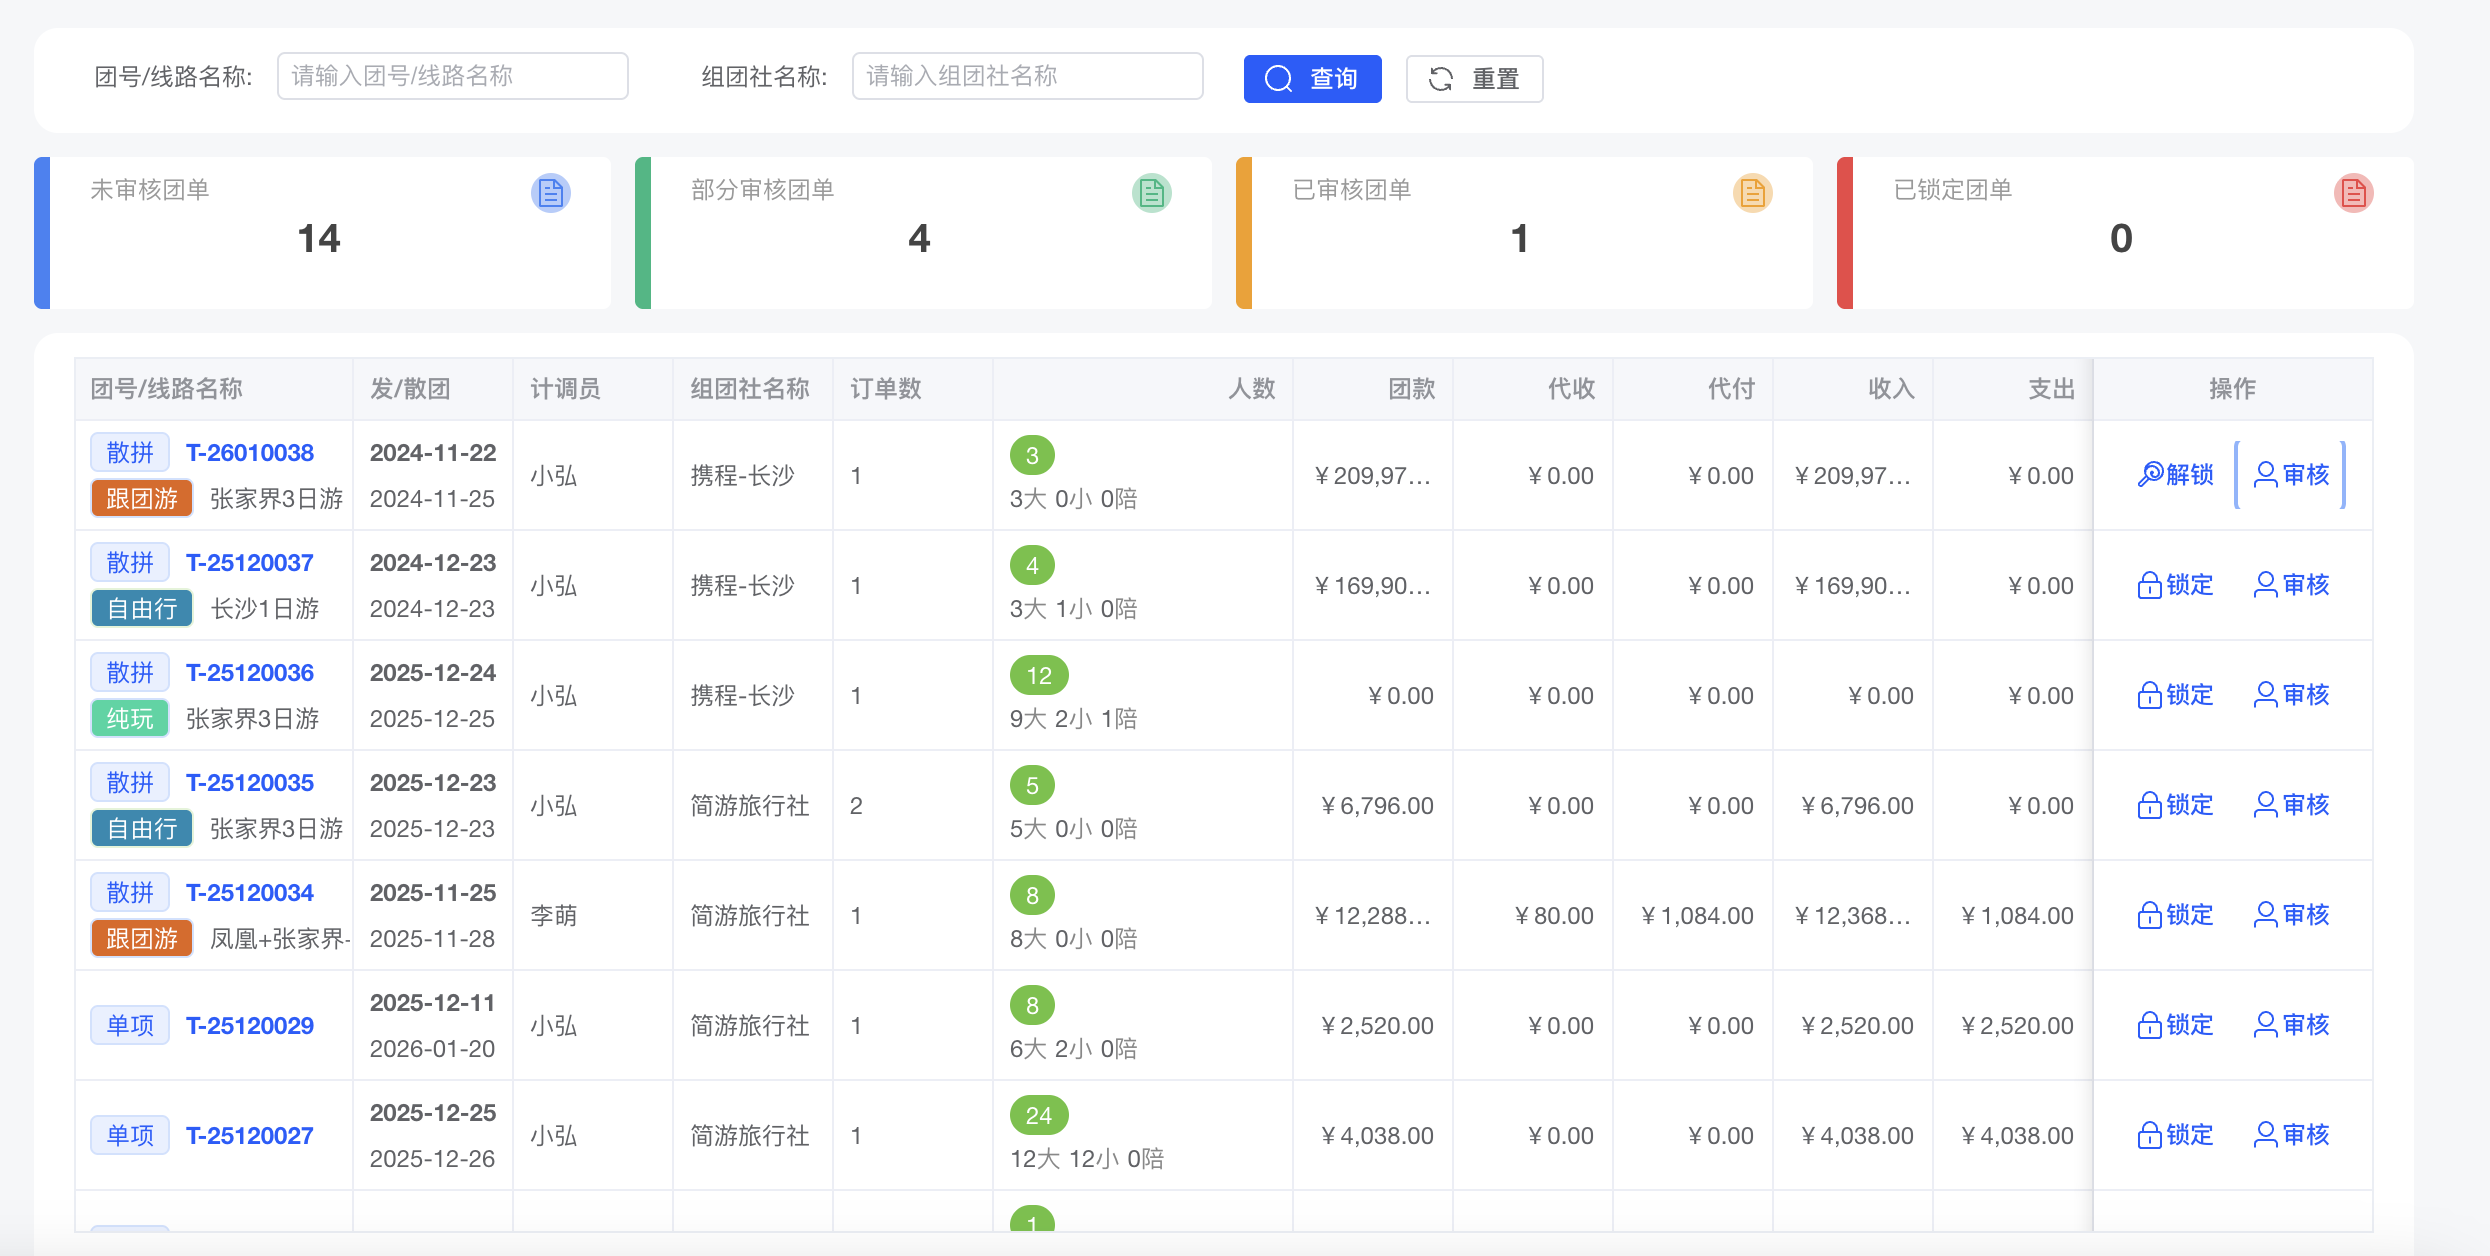Click 锁定 on row T-25120029

click(2175, 1025)
